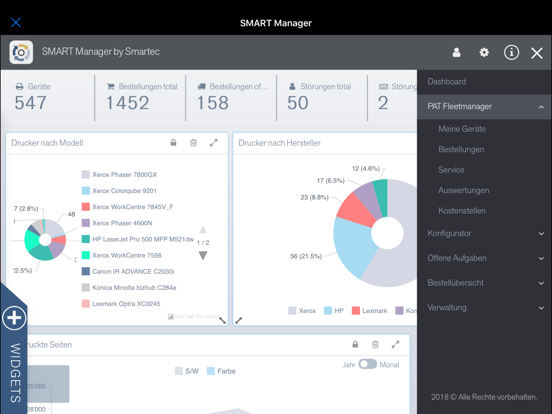Click cart icon beside Bestellungen total
This screenshot has height=414, width=552.
point(111,87)
